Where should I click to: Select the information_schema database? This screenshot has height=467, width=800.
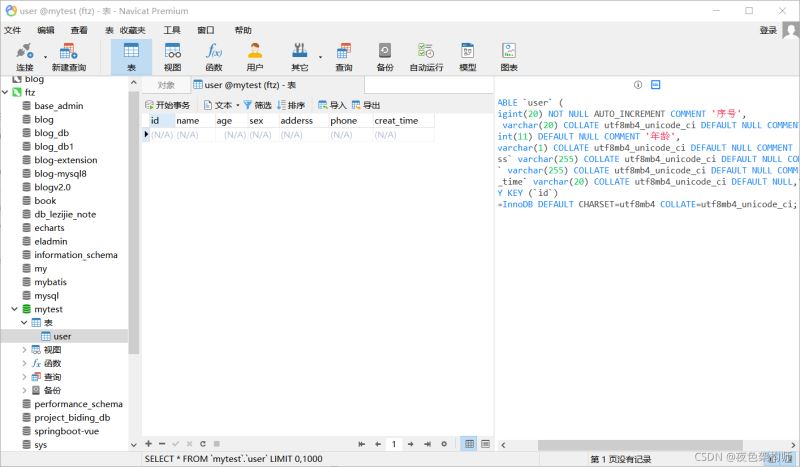76,255
